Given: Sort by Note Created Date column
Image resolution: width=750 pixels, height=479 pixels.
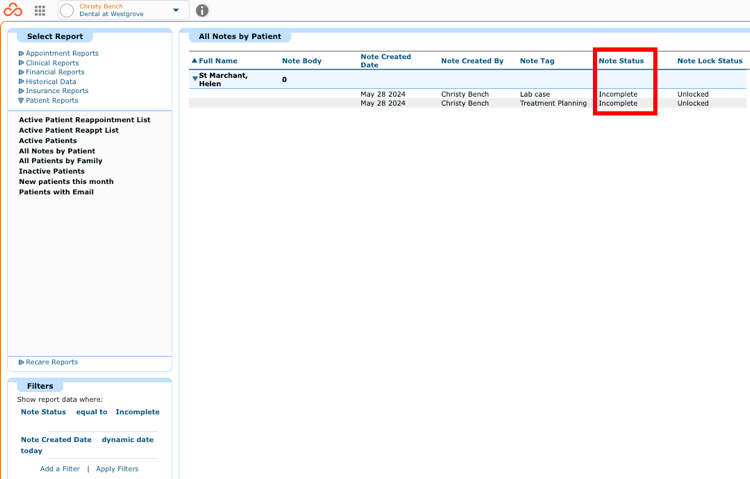Looking at the screenshot, I should (x=386, y=61).
